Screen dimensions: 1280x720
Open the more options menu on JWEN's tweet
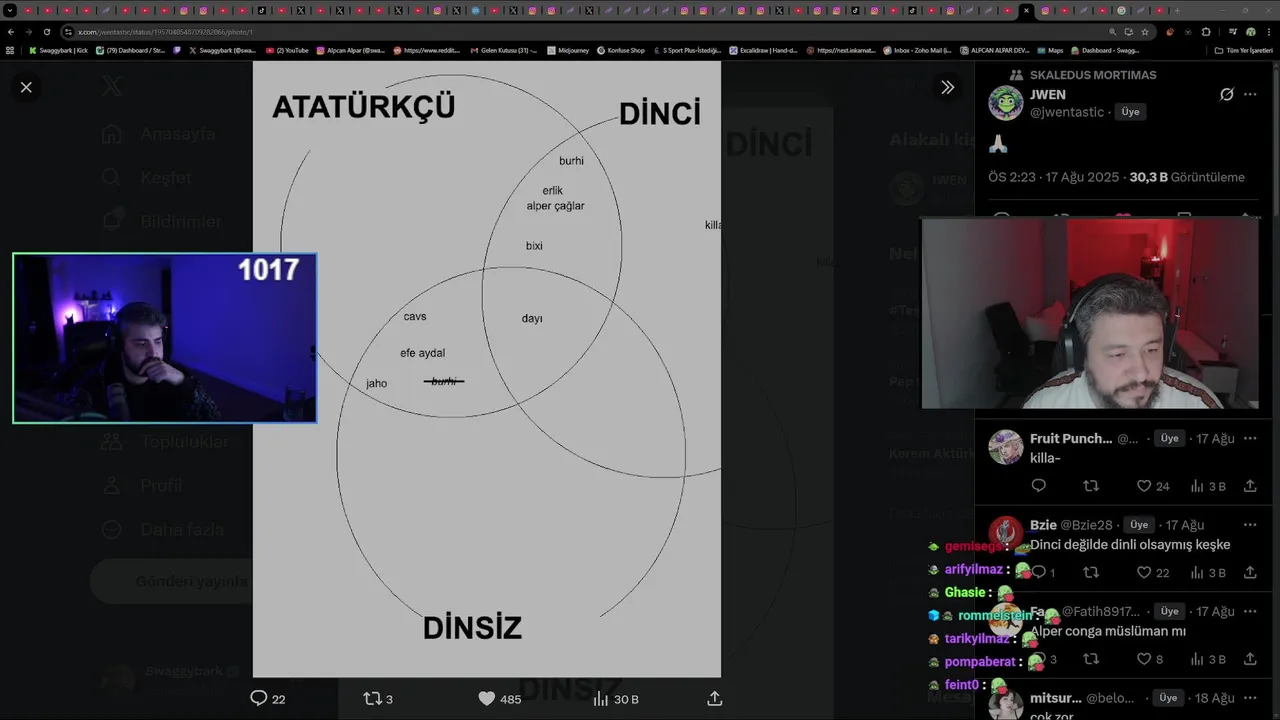point(1250,94)
